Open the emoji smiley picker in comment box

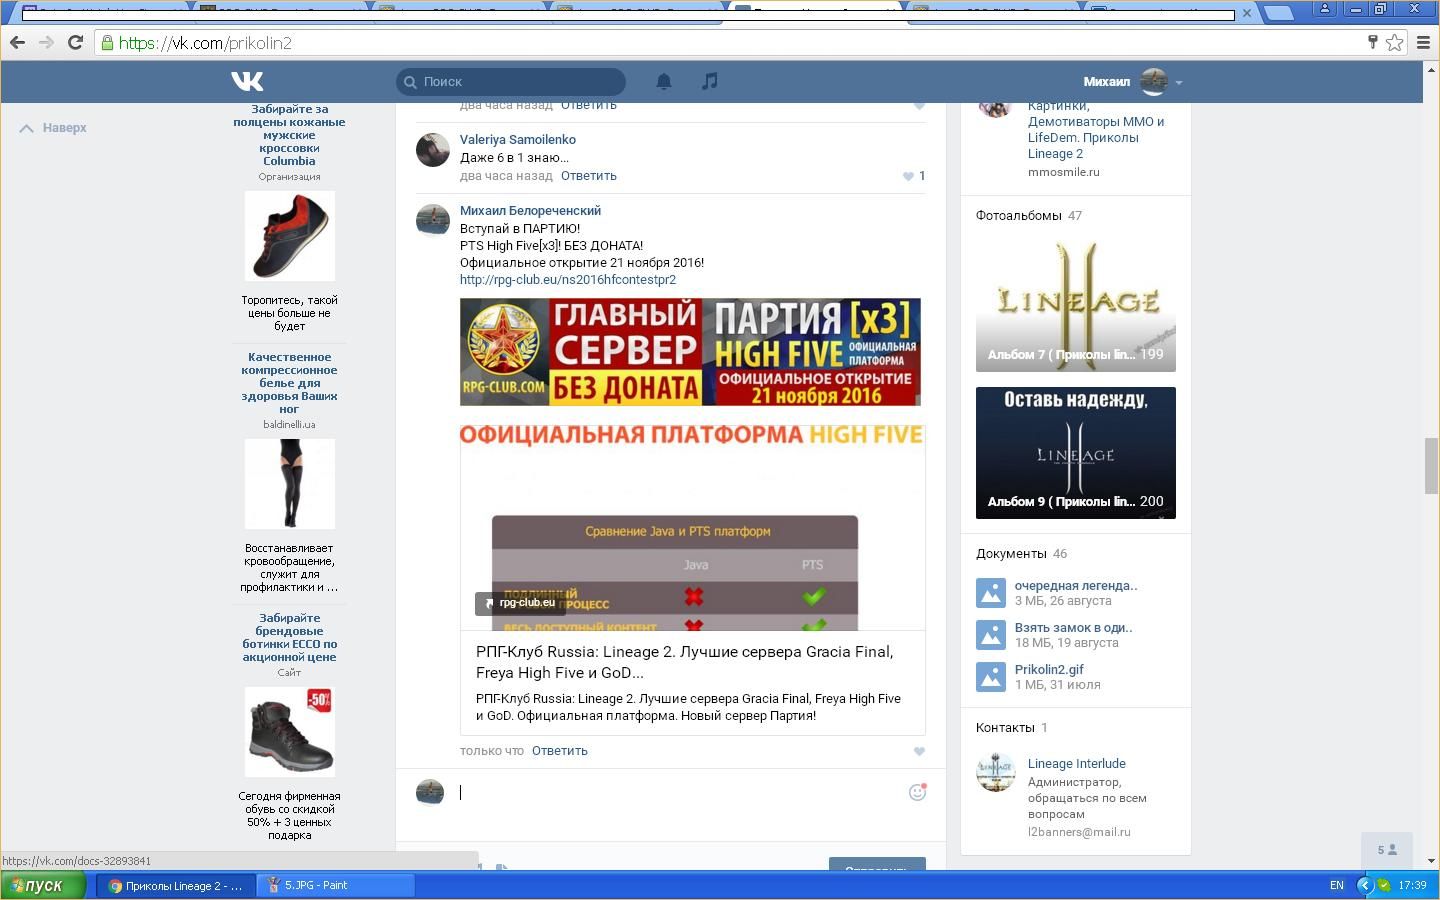(x=917, y=792)
